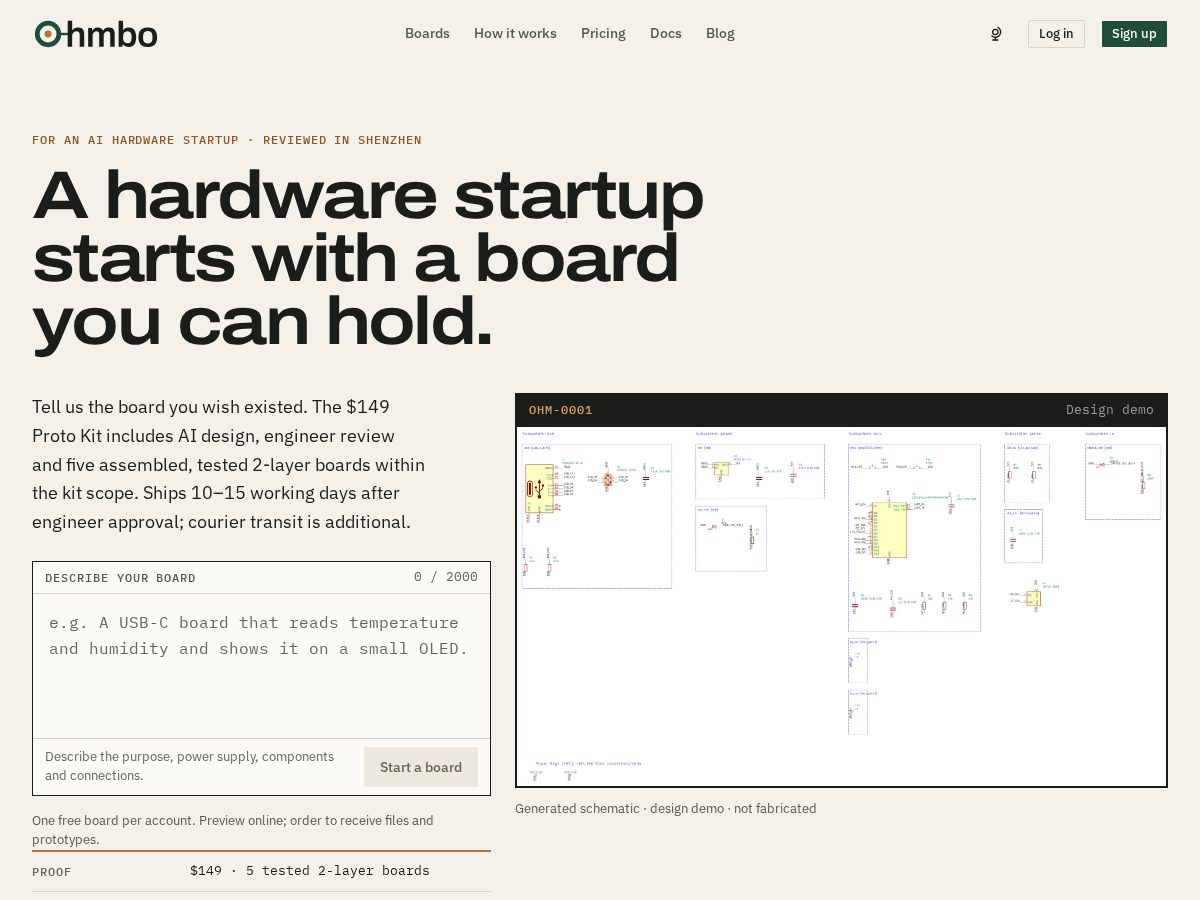Click the large yellow MCU chip in schematic

889,529
